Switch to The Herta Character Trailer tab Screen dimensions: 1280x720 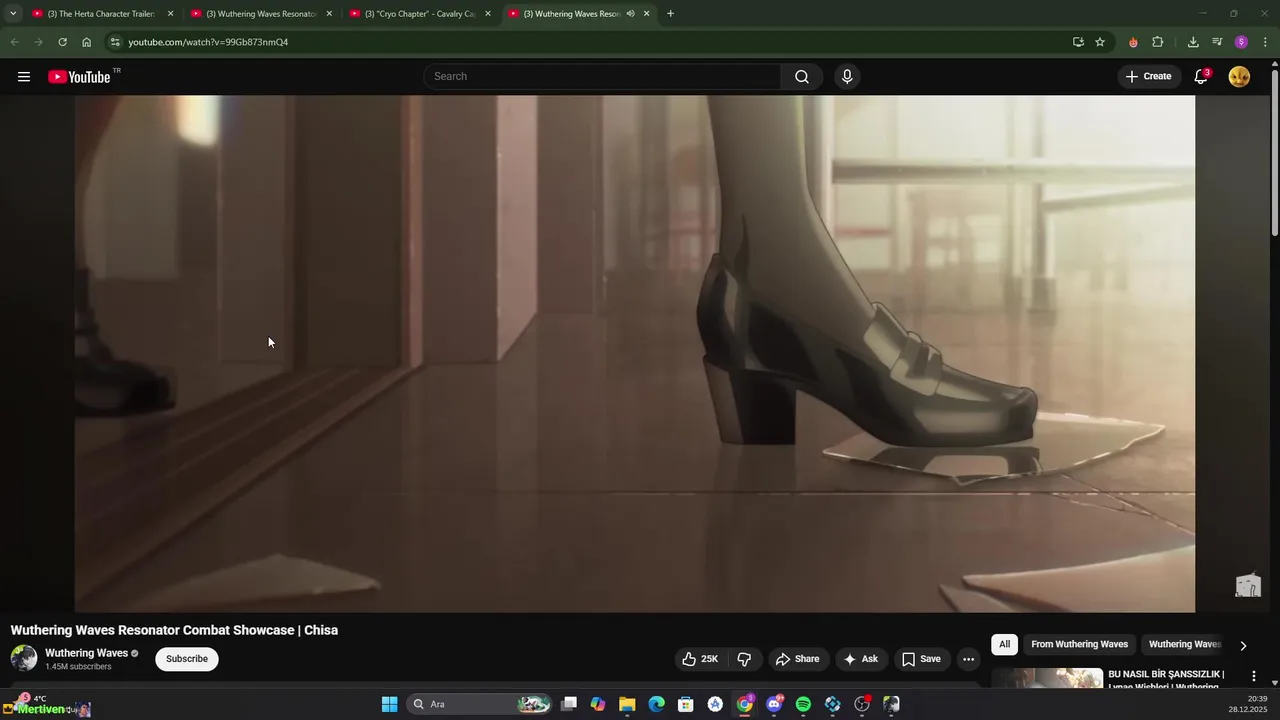click(103, 14)
